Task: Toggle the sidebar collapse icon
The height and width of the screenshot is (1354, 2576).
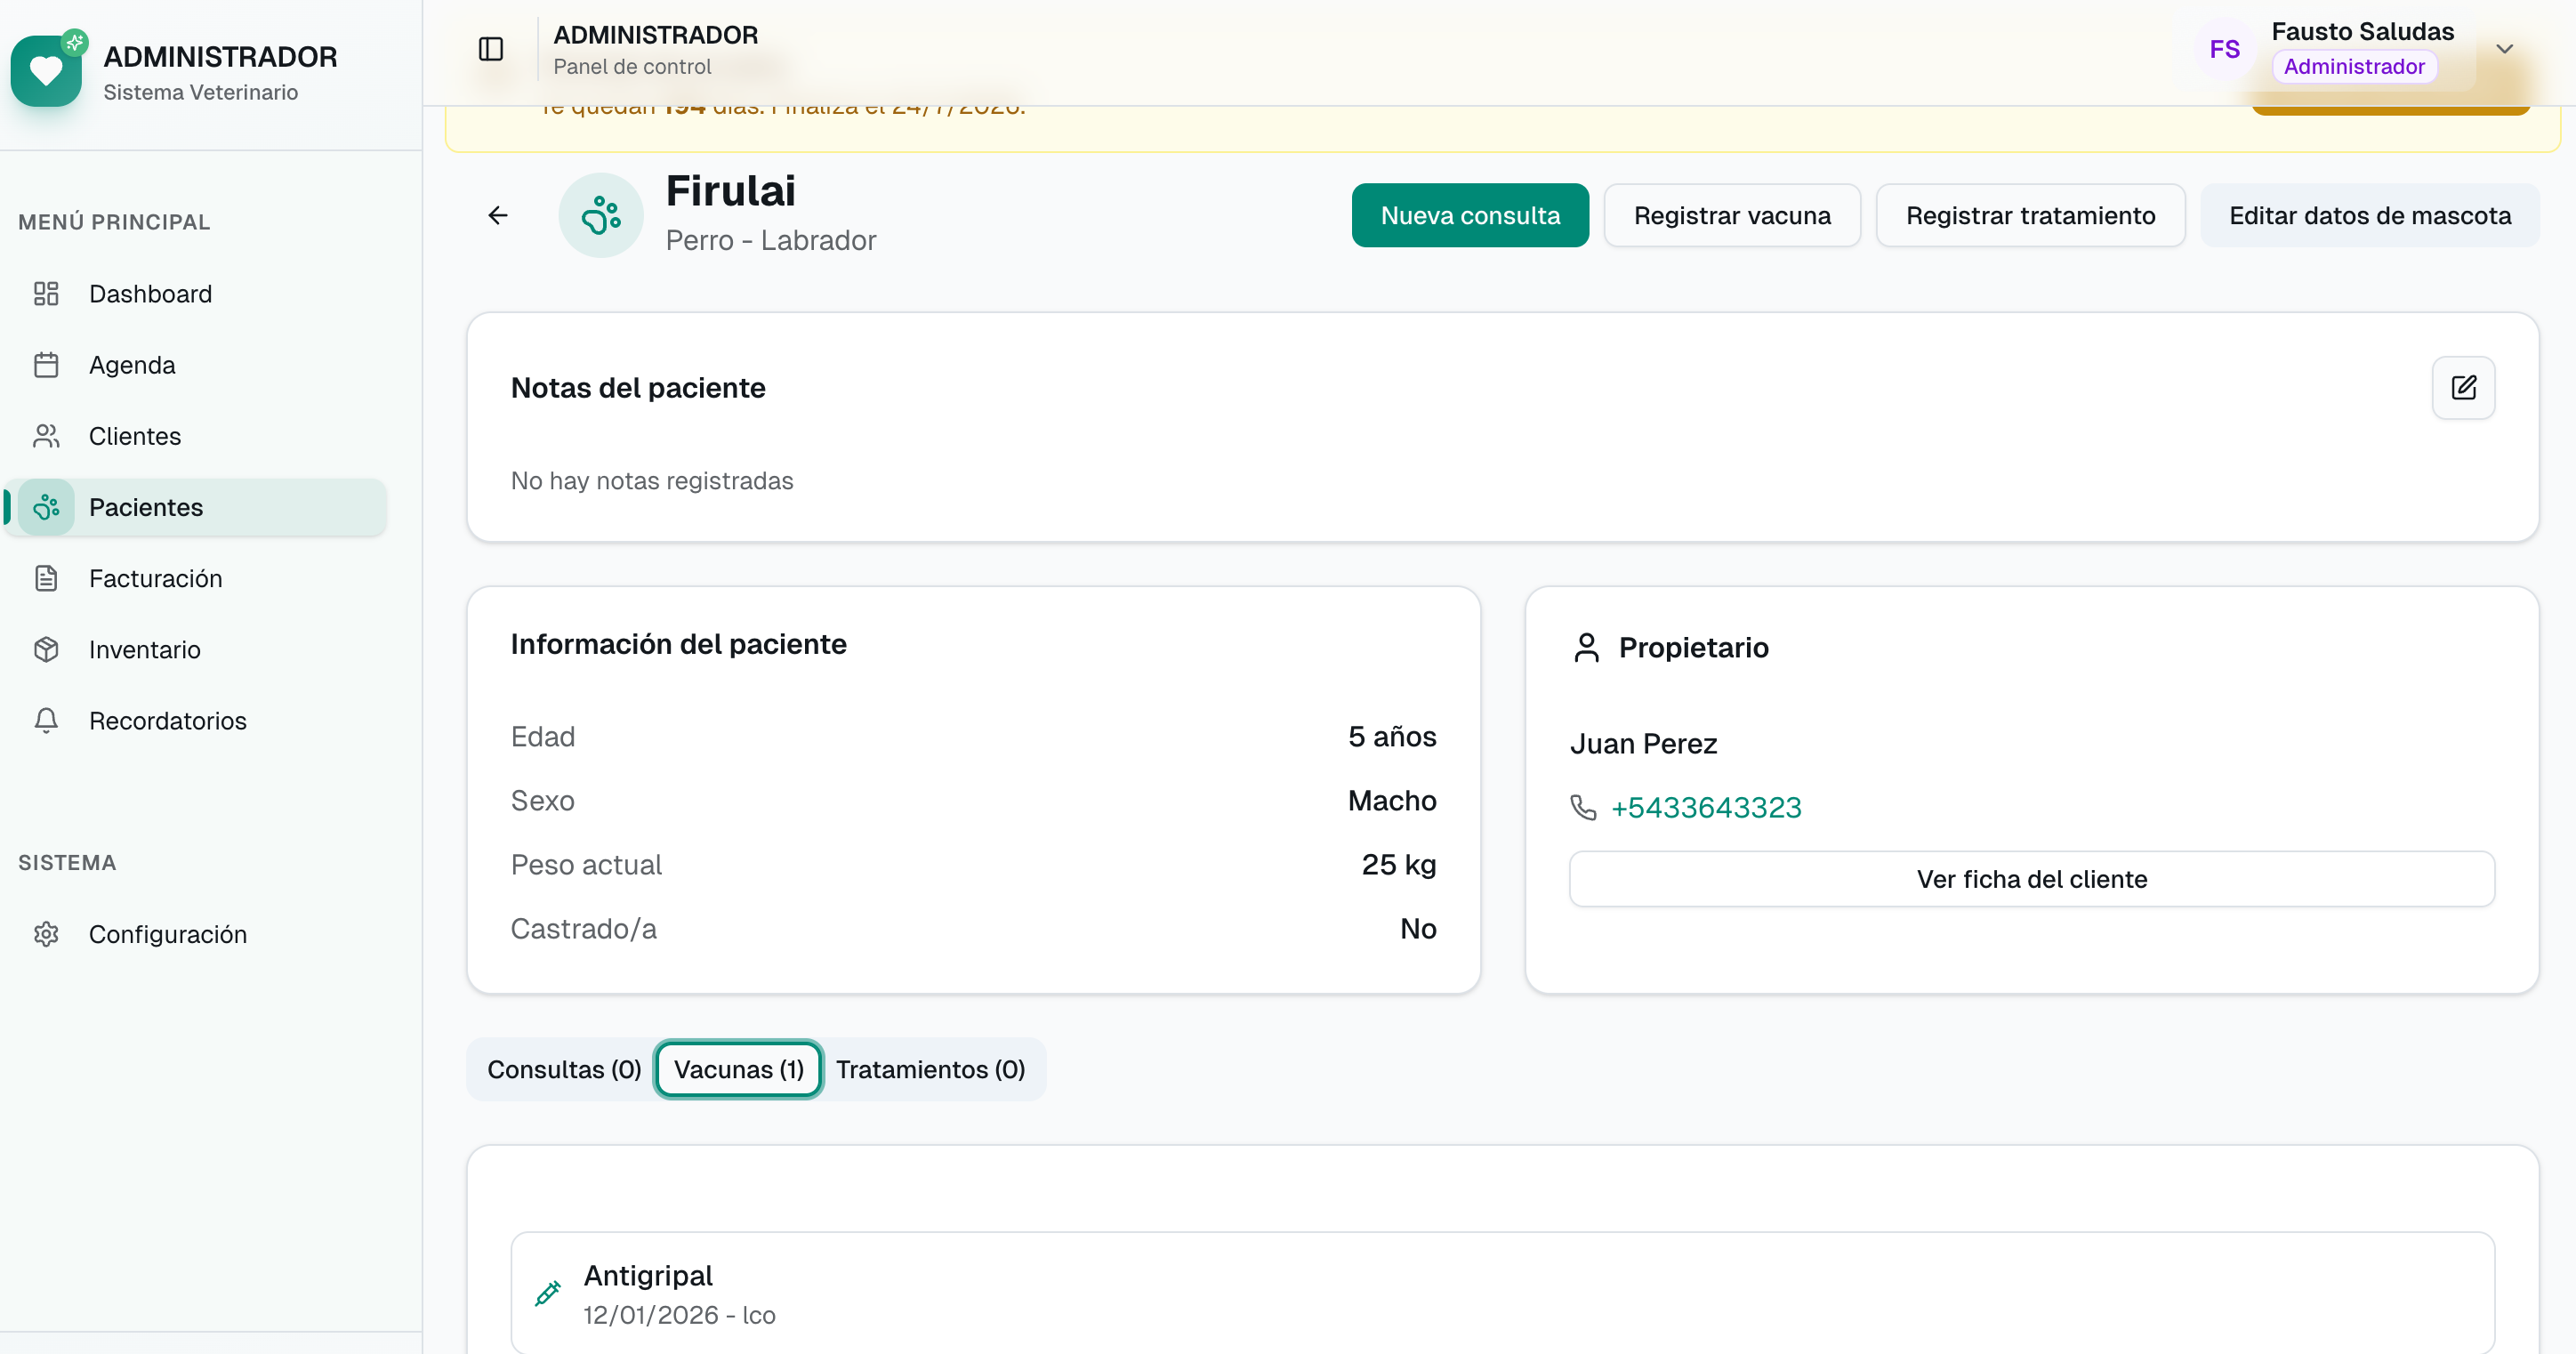Action: (490, 49)
